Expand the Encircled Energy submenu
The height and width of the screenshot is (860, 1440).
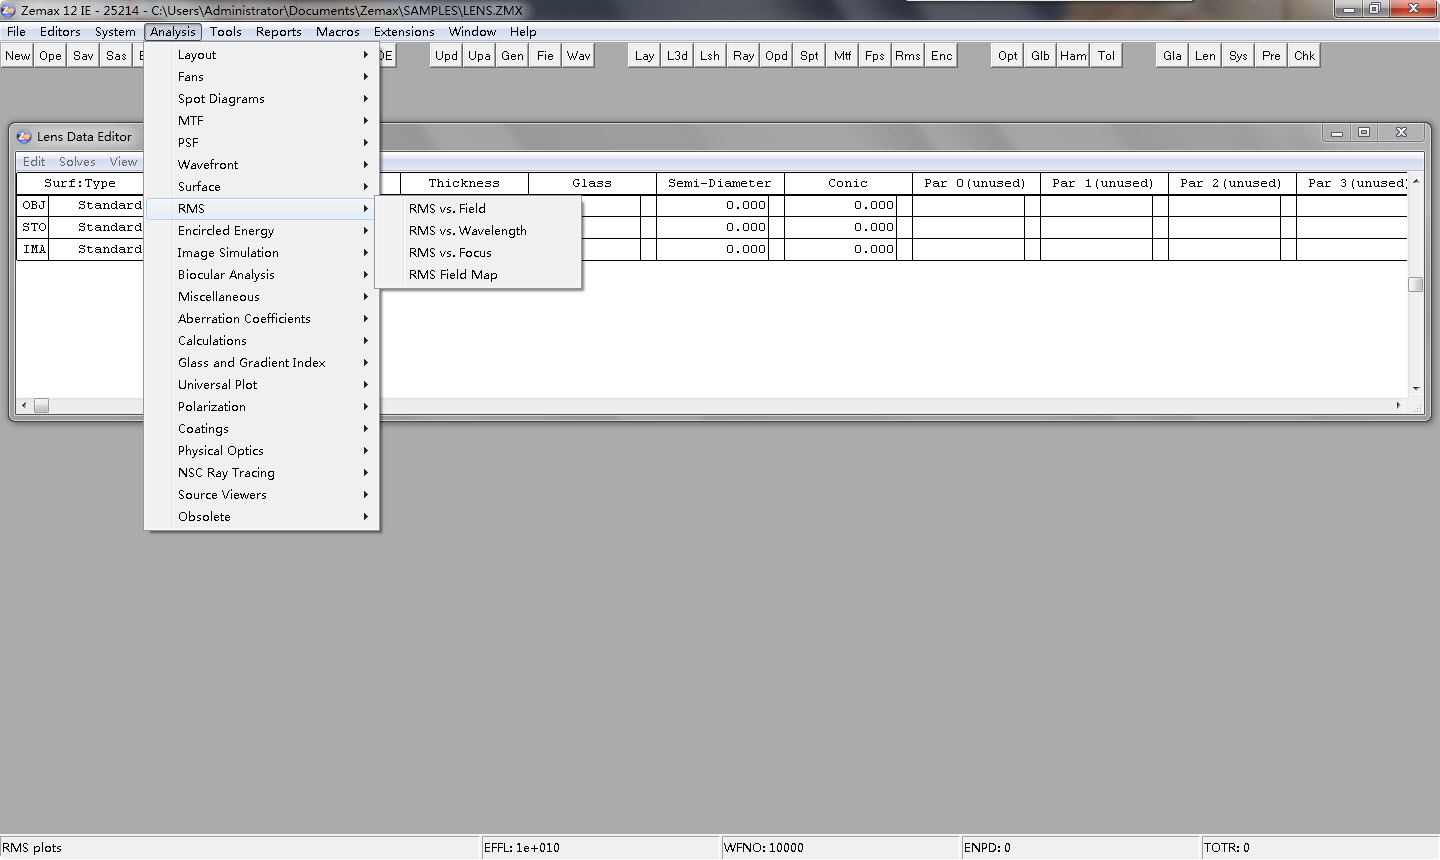261,231
